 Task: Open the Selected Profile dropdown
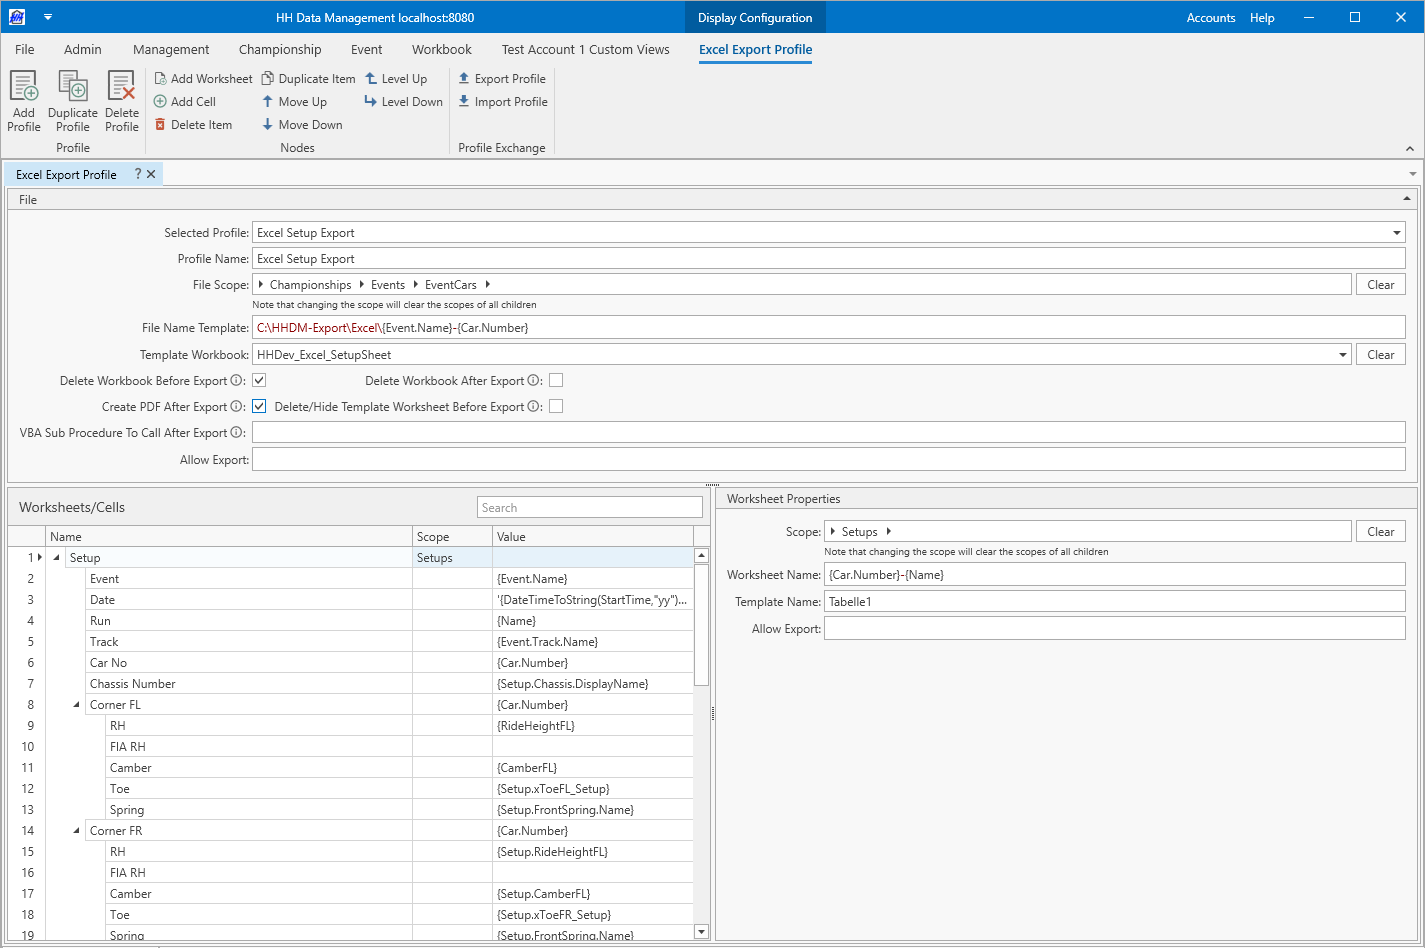(x=1396, y=233)
